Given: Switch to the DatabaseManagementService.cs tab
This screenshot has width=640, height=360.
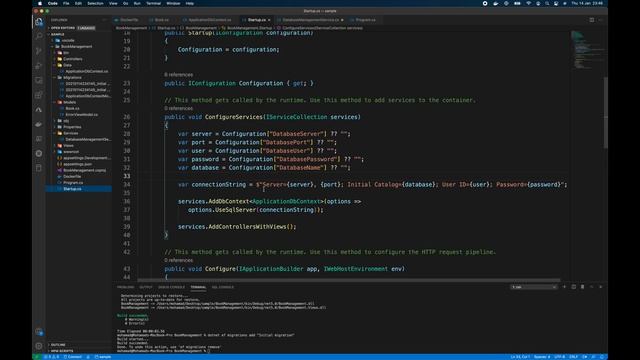Looking at the screenshot, I should tap(310, 20).
